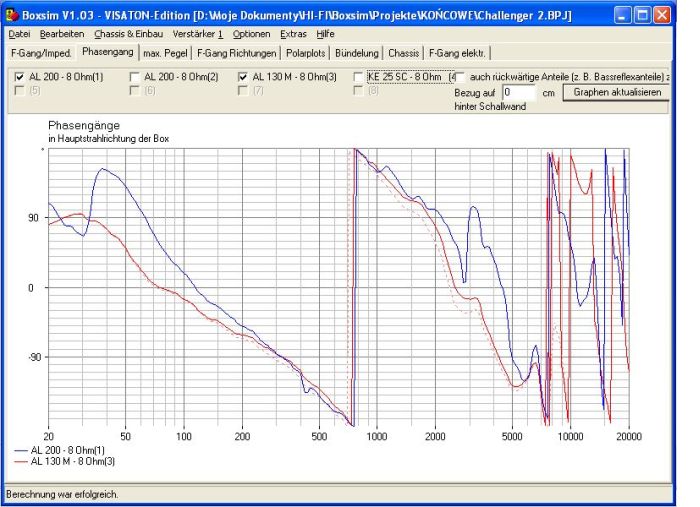Open the F-Gang Richtungen tab
The width and height of the screenshot is (700, 507).
[237, 53]
